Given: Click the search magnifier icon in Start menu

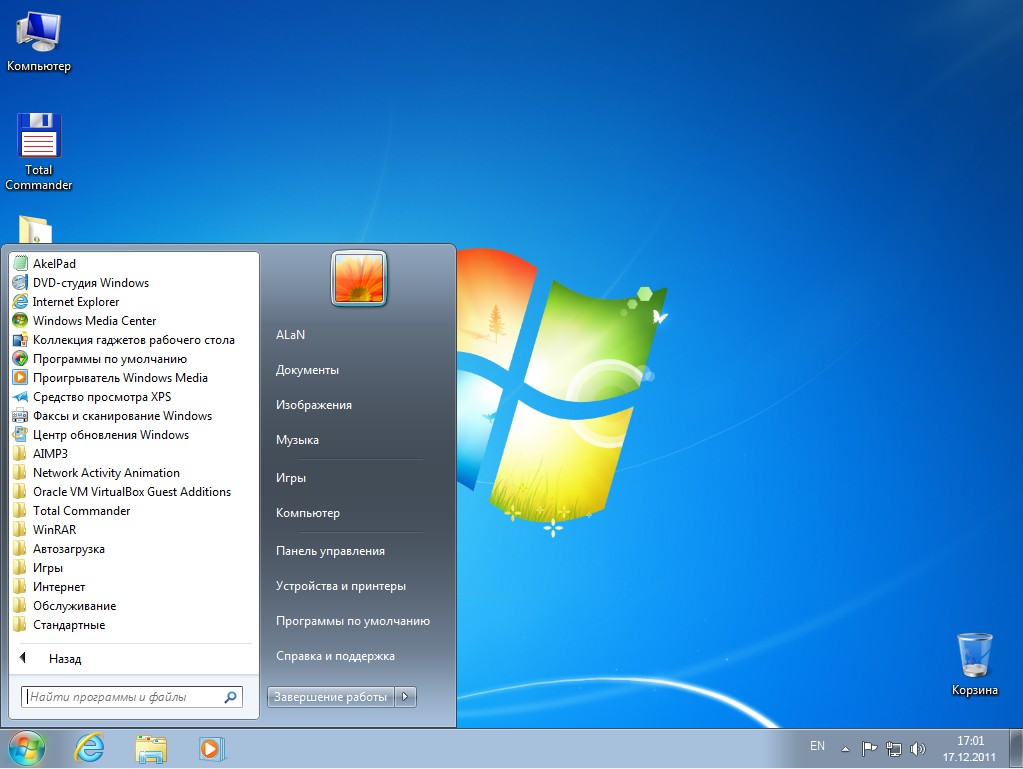Looking at the screenshot, I should [230, 697].
